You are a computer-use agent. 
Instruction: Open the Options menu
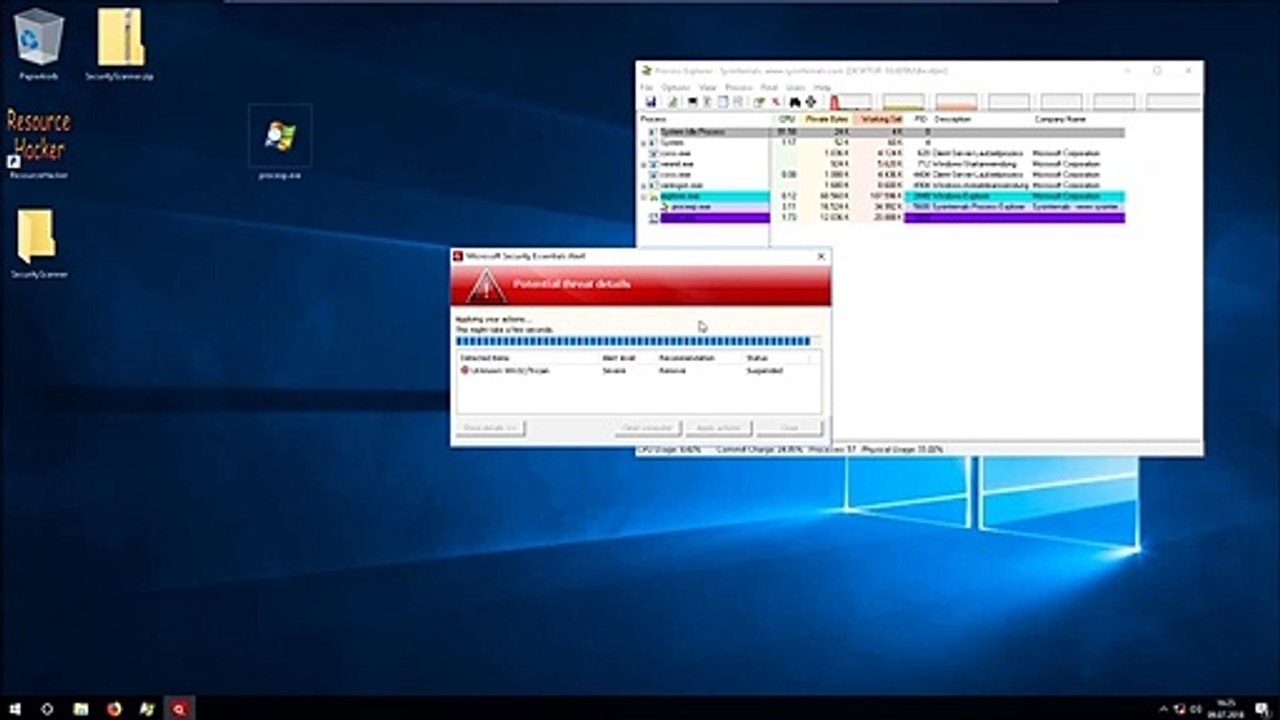click(676, 87)
